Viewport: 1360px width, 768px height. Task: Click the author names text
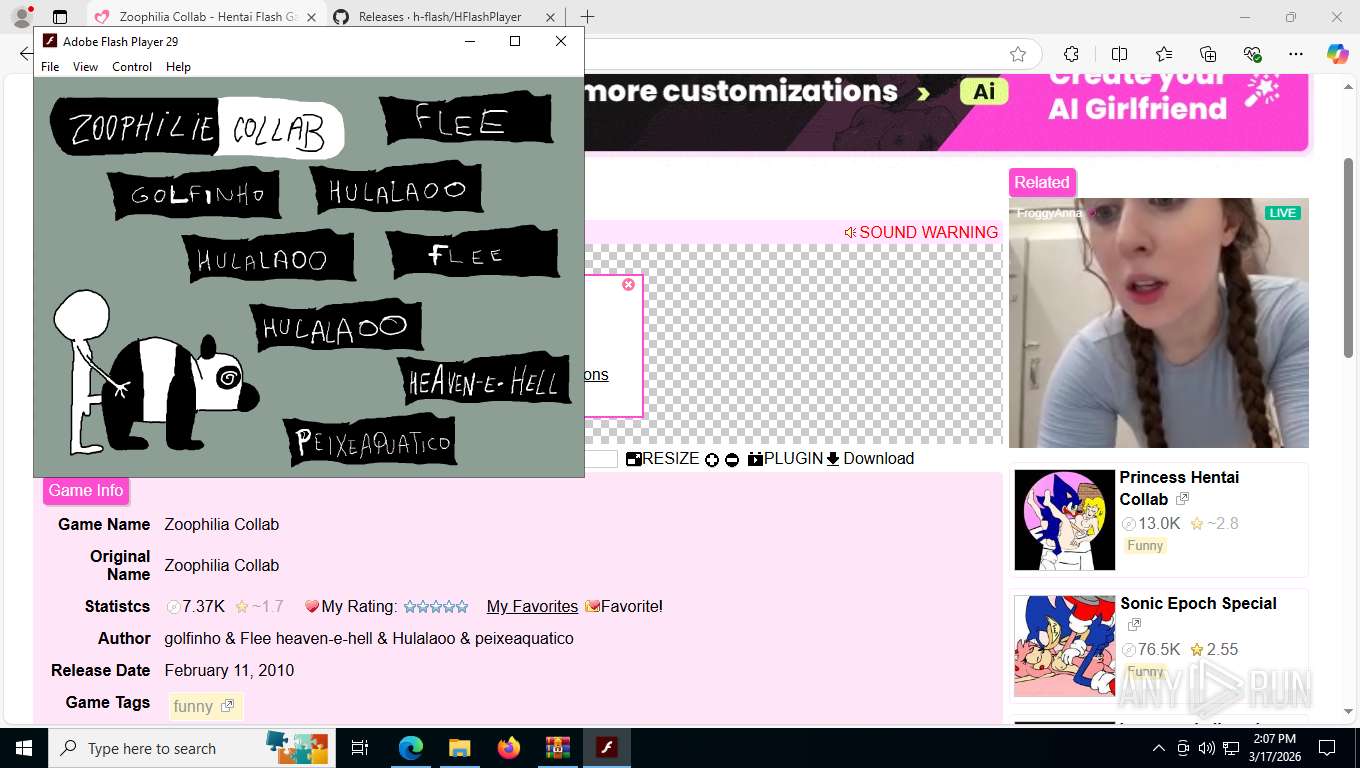[x=369, y=639]
